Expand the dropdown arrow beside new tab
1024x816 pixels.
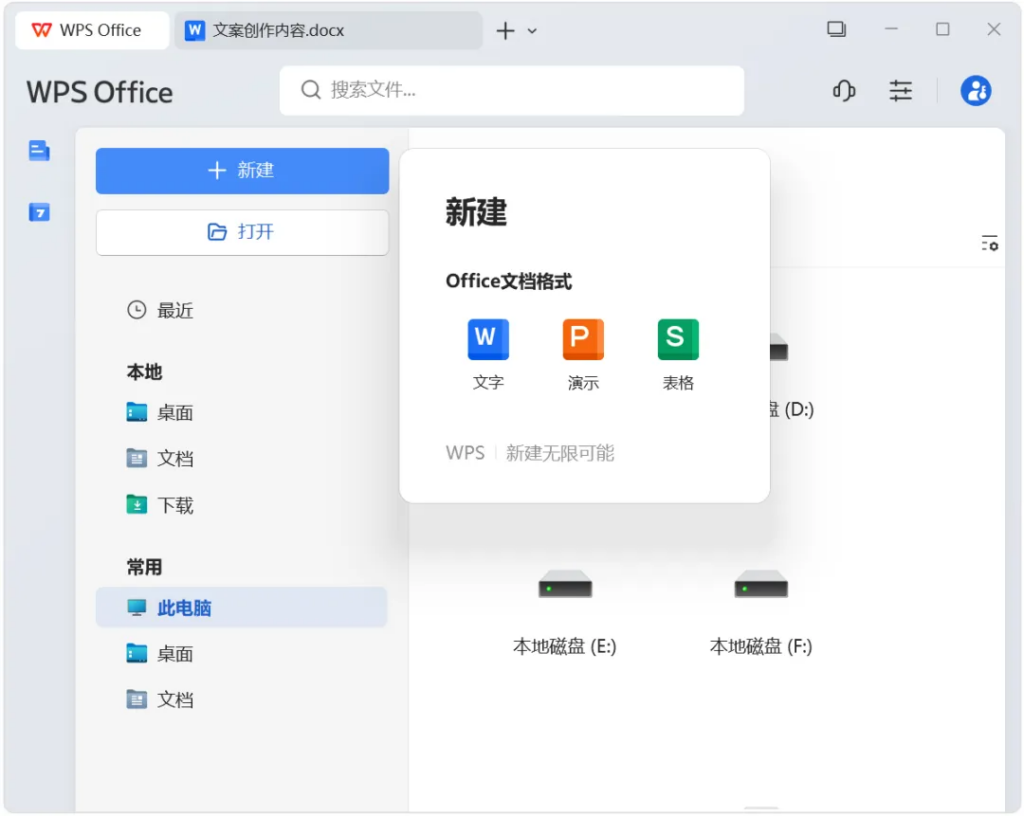(x=532, y=31)
